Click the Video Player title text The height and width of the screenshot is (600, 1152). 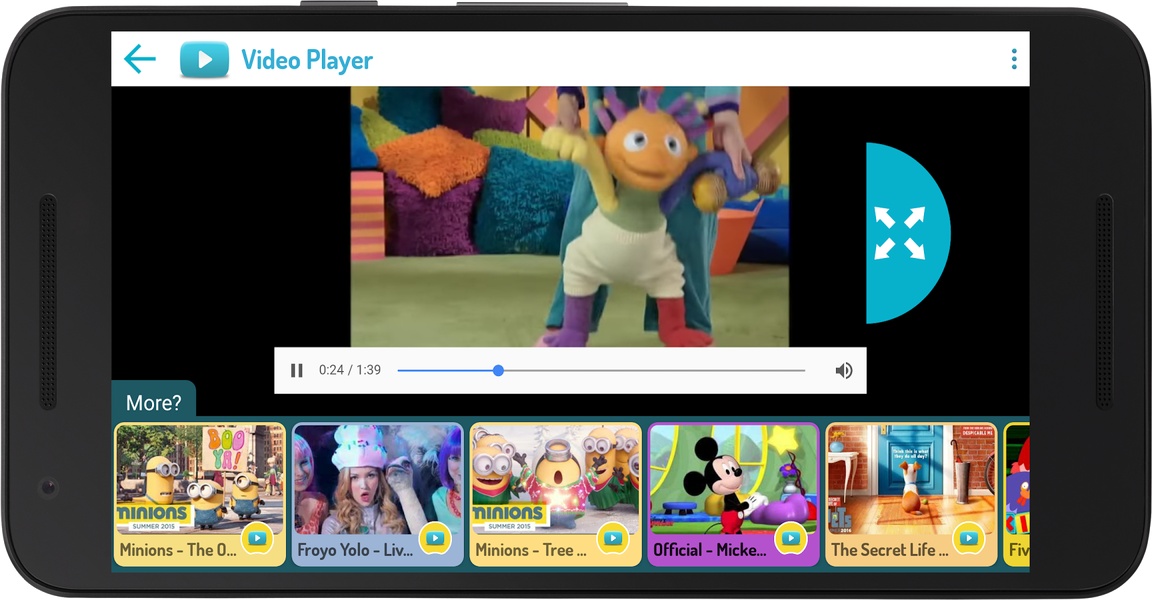point(307,59)
